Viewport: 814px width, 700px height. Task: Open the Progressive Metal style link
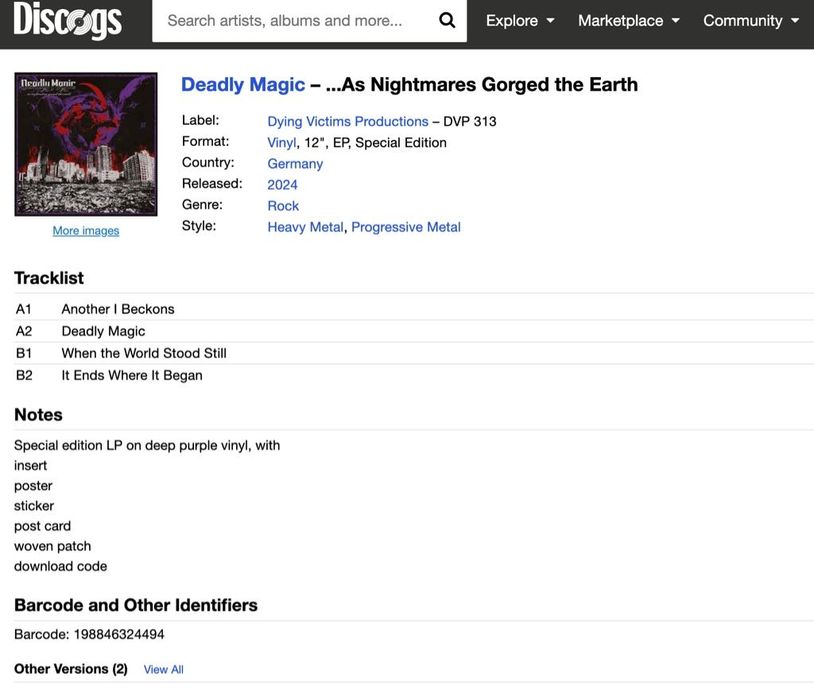click(x=406, y=227)
